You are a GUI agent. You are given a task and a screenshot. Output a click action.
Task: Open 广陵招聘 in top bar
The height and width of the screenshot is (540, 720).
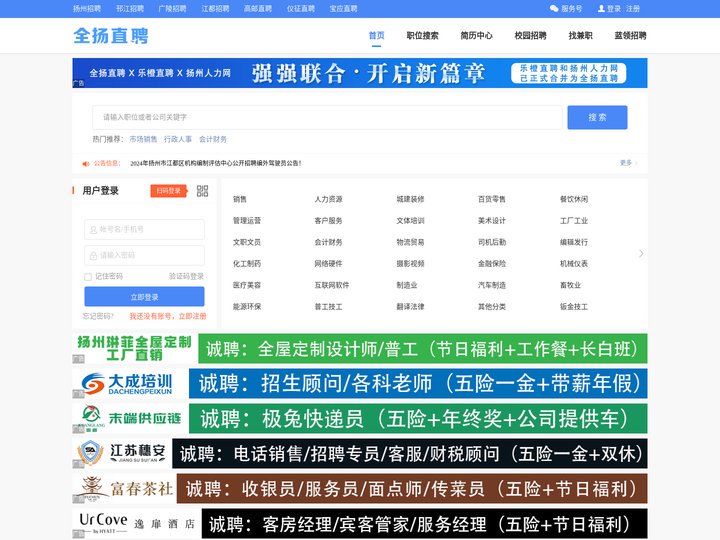172,9
